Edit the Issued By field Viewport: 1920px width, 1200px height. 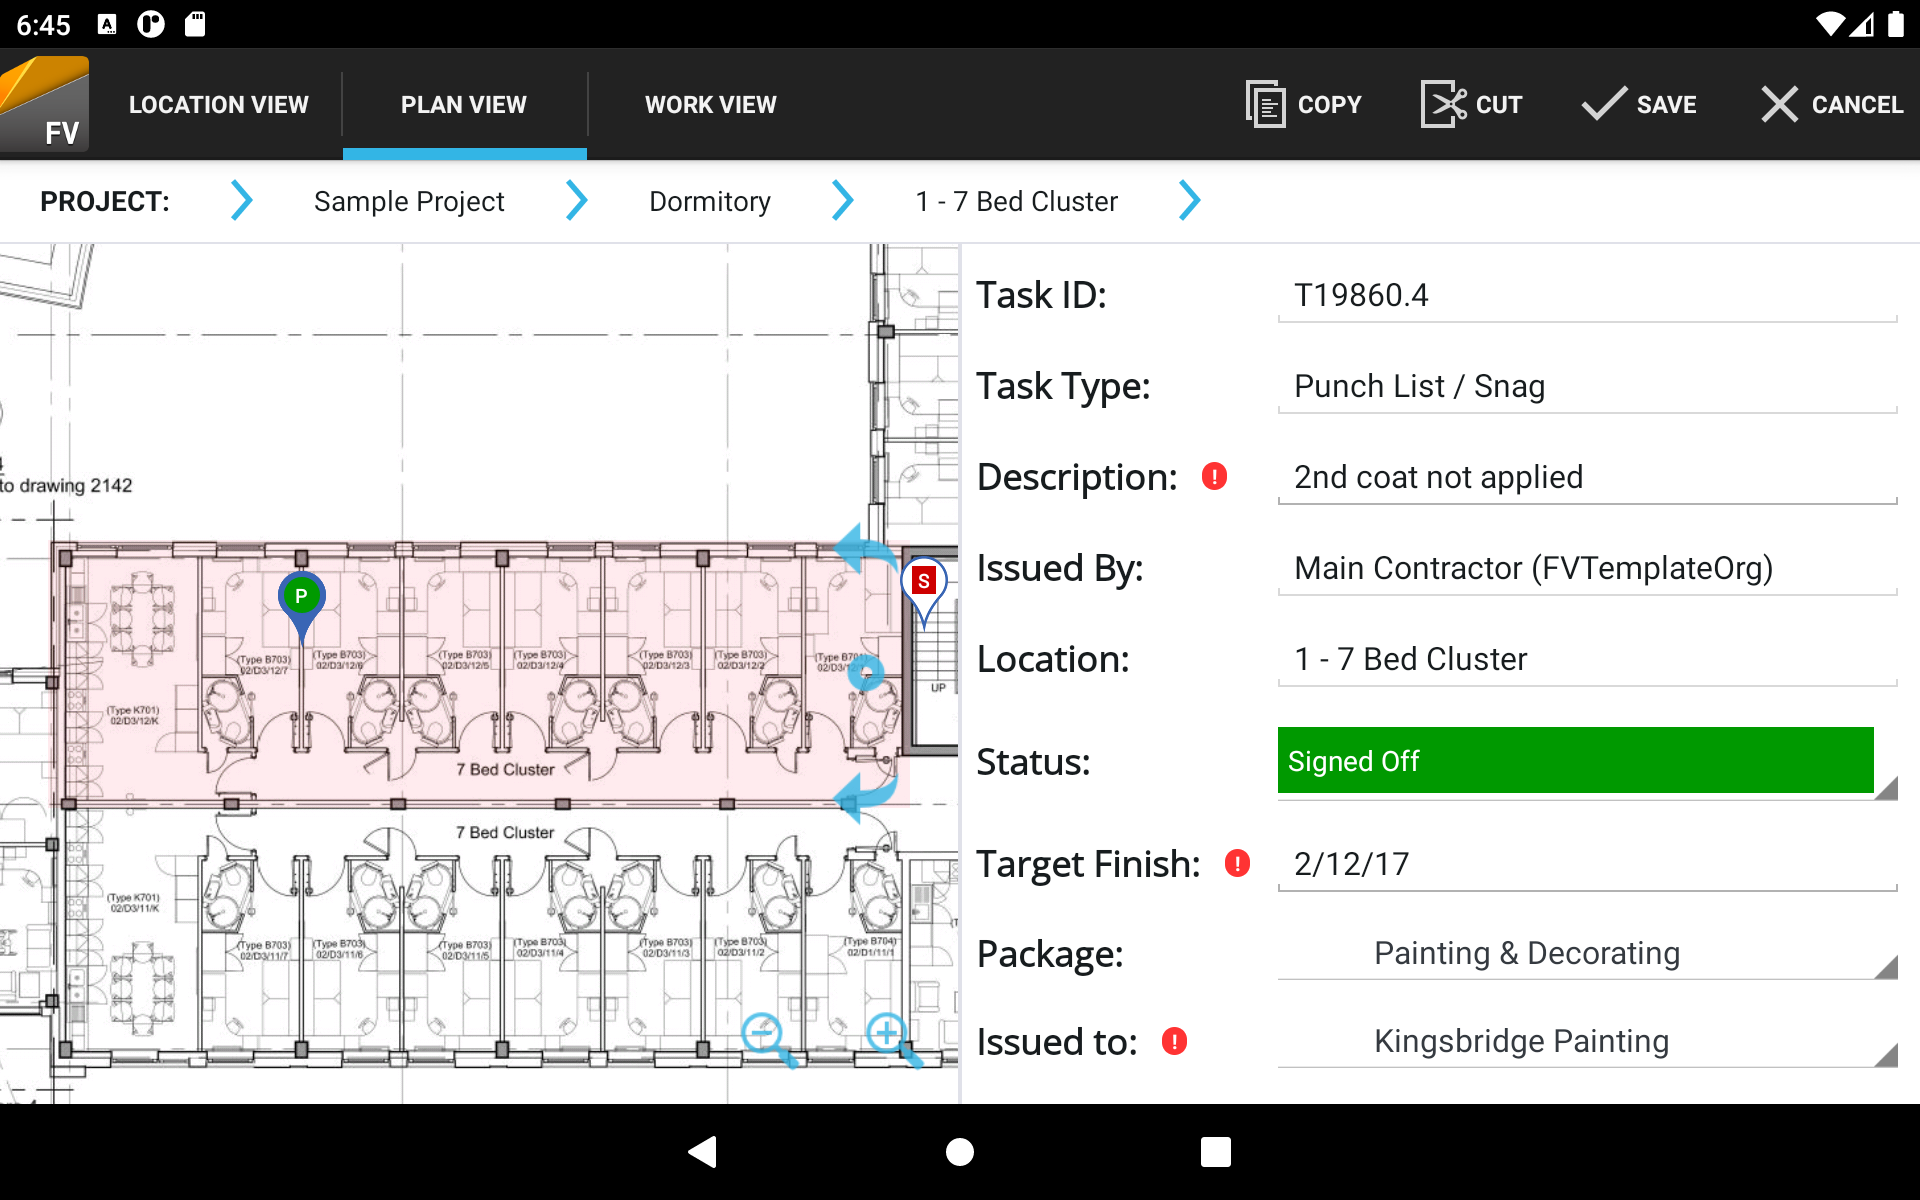click(1587, 568)
